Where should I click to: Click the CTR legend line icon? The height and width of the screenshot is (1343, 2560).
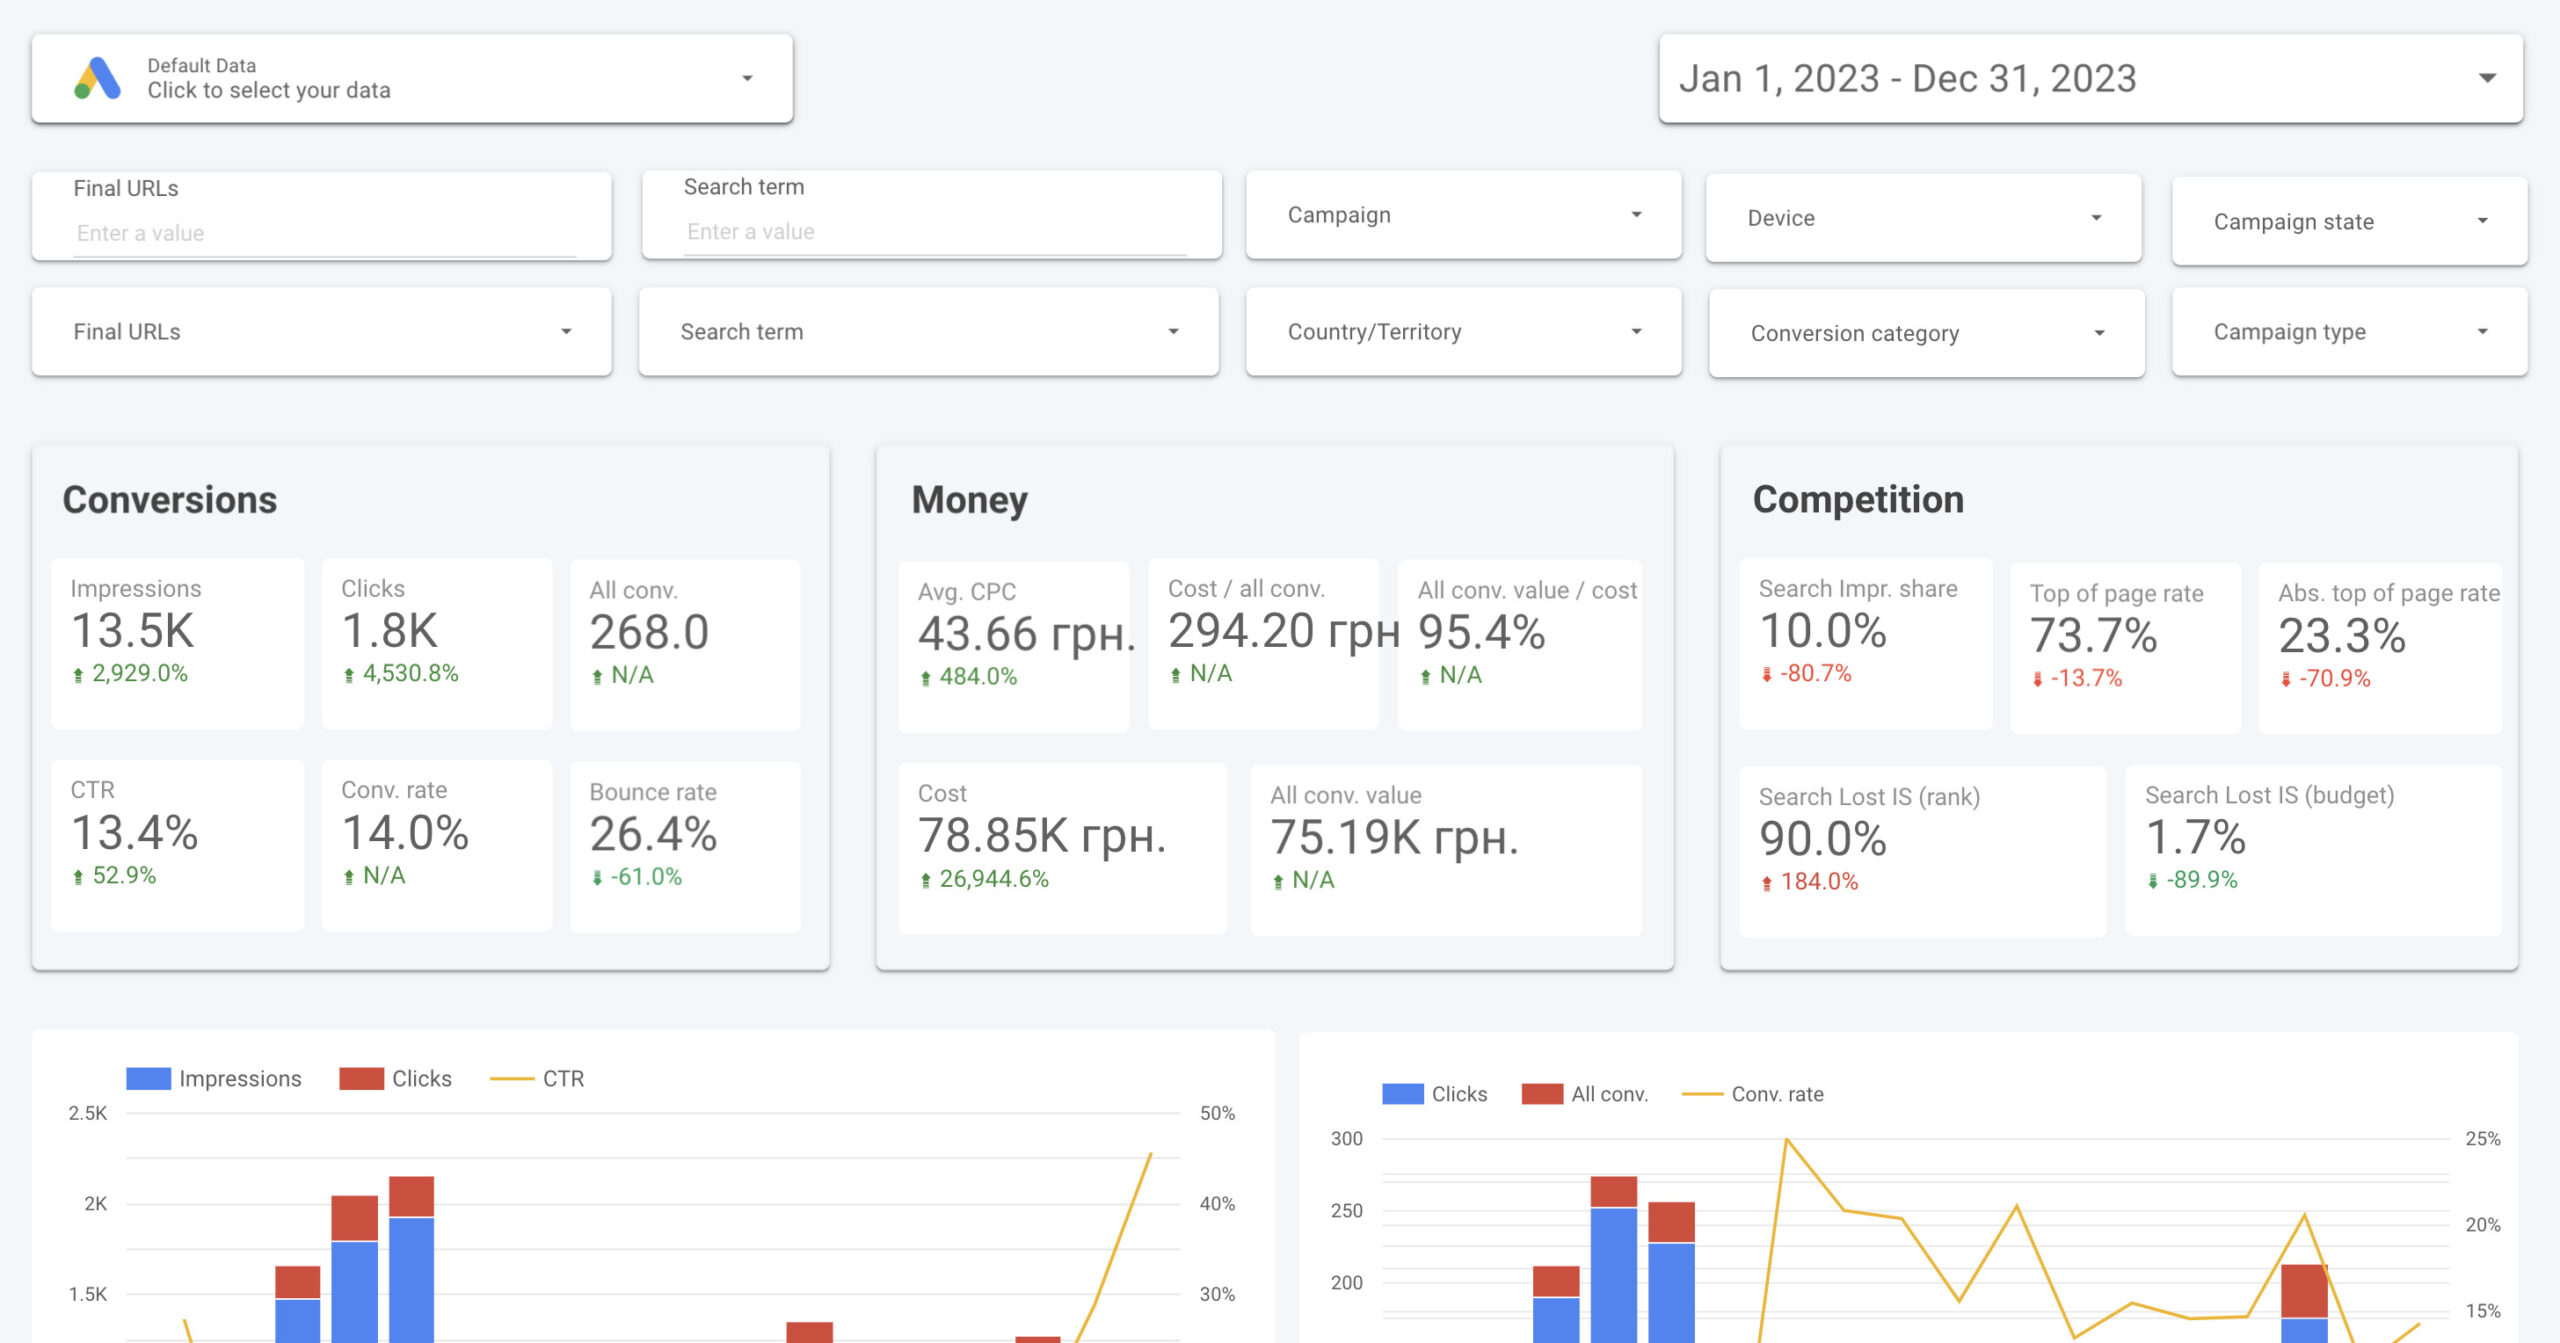pyautogui.click(x=512, y=1079)
